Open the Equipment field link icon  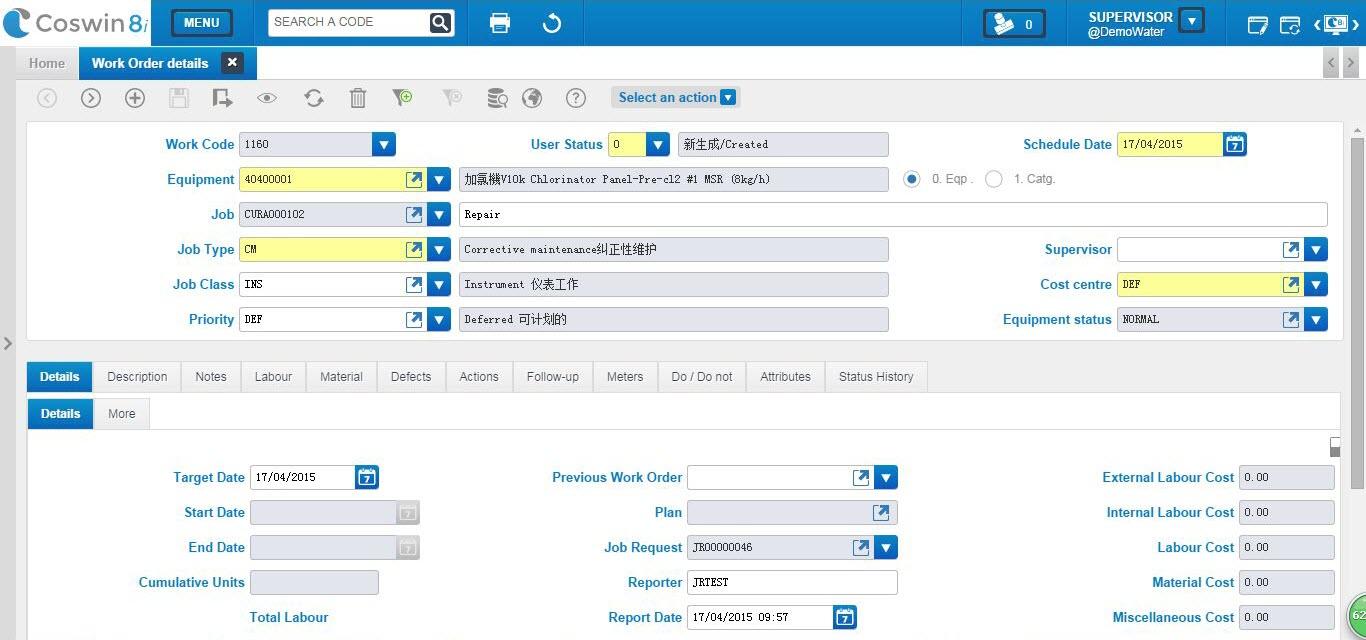(414, 180)
